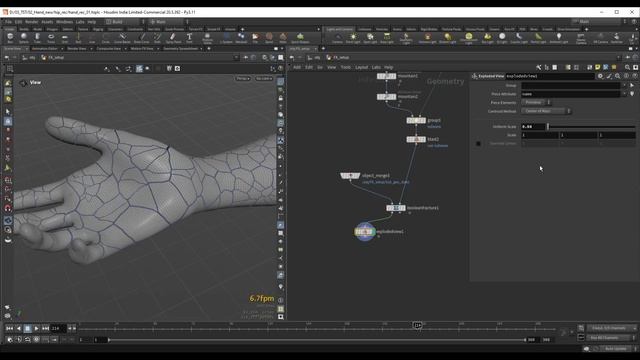Open the Render menu
Image resolution: width=640 pixels, height=360 pixels.
coord(31,22)
